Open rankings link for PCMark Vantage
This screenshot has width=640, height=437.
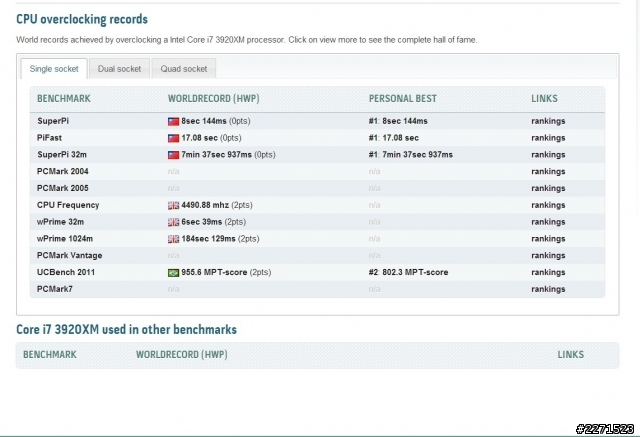[x=548, y=255]
